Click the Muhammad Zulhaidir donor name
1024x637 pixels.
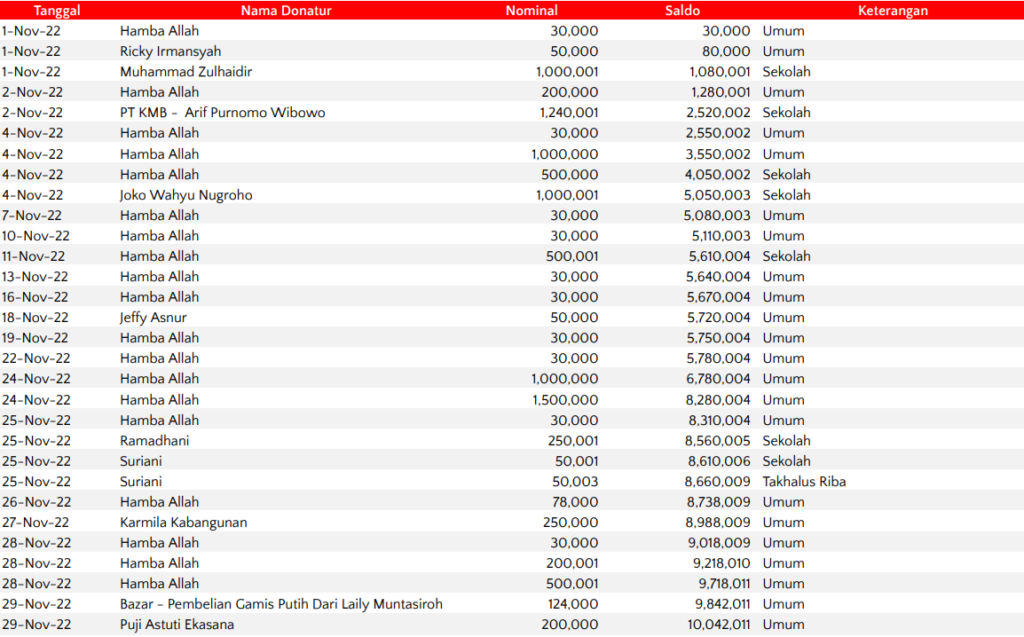[x=185, y=72]
